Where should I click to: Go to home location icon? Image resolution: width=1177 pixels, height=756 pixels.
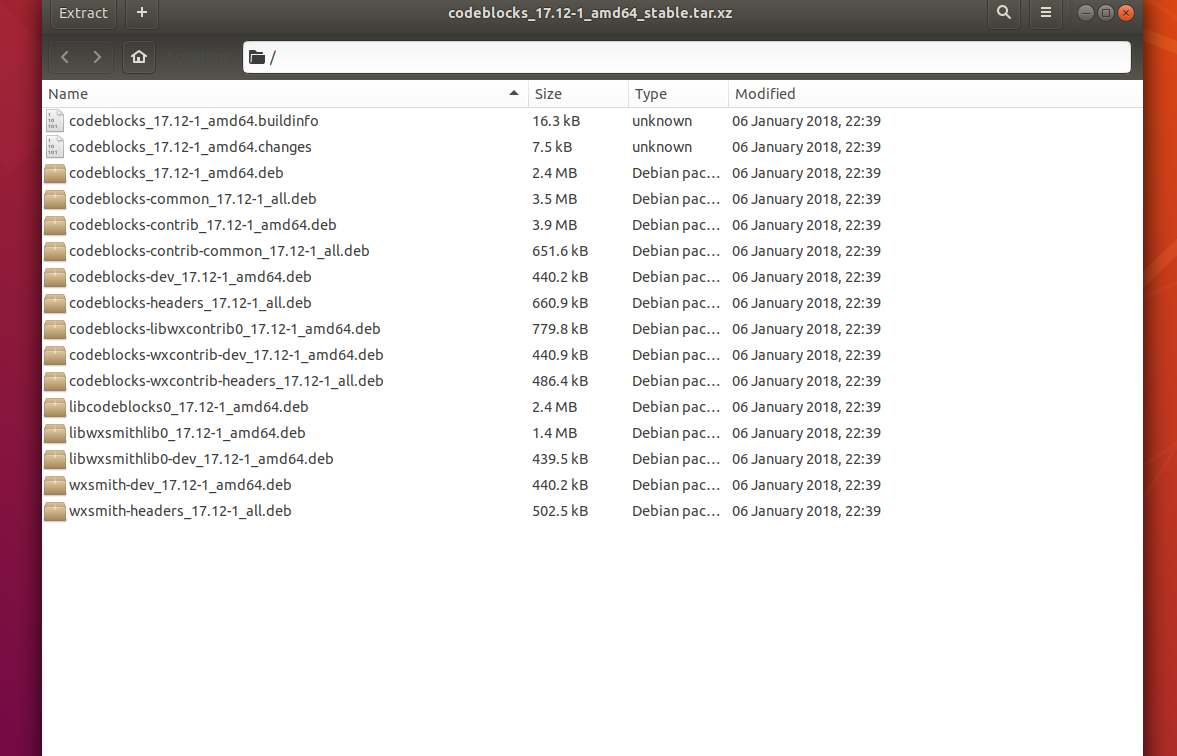(x=139, y=57)
